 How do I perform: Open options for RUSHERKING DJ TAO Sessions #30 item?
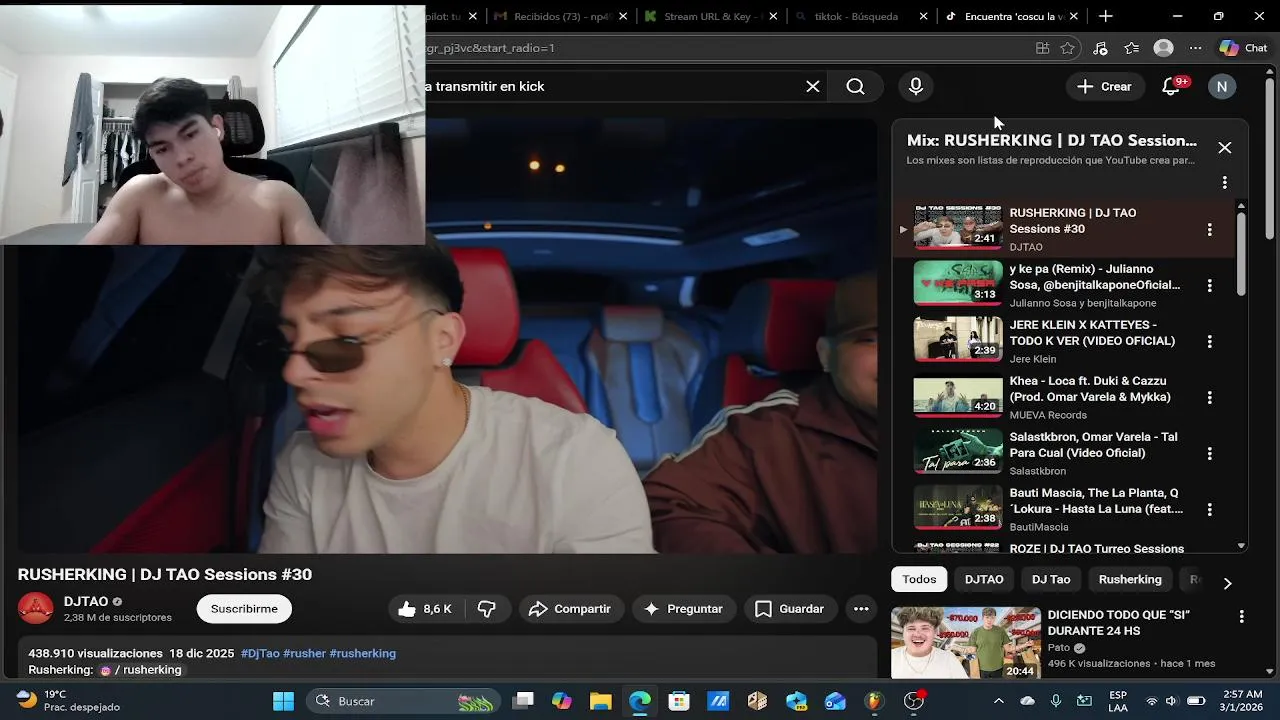pyautogui.click(x=1209, y=230)
